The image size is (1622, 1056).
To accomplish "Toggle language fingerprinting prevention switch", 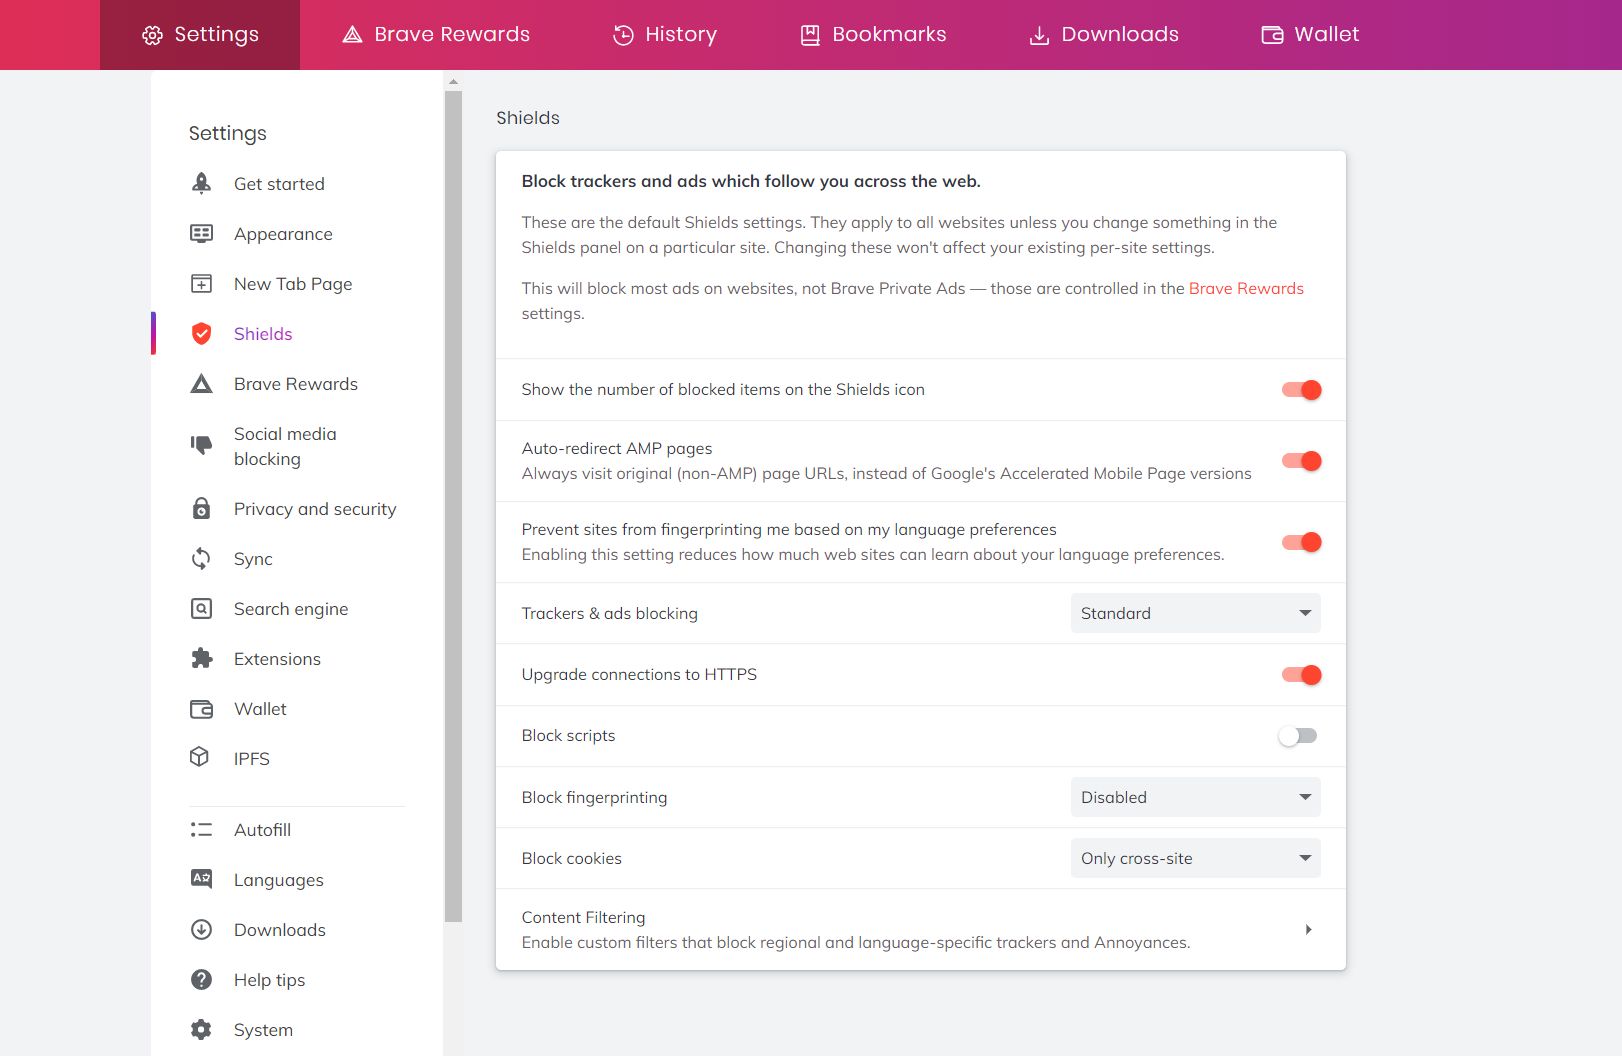I will pos(1301,542).
